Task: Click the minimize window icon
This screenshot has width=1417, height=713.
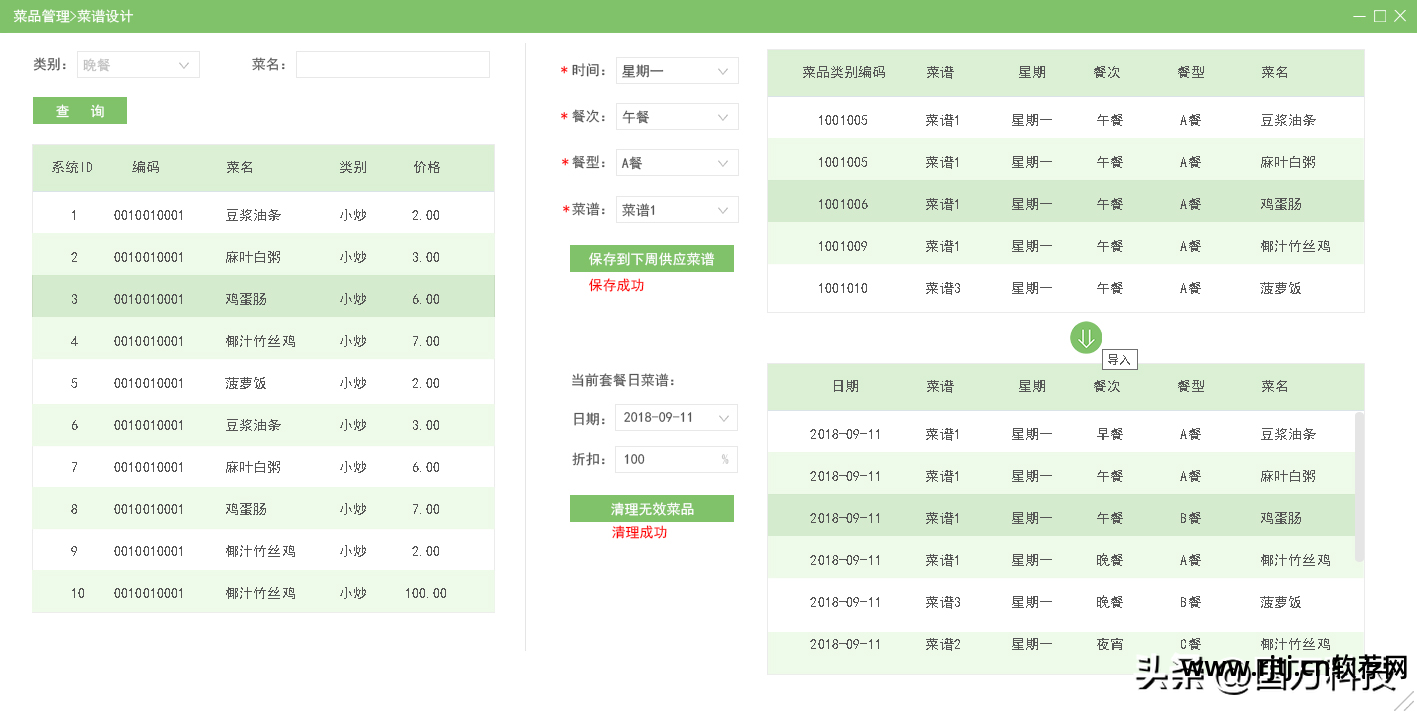Action: (1359, 16)
